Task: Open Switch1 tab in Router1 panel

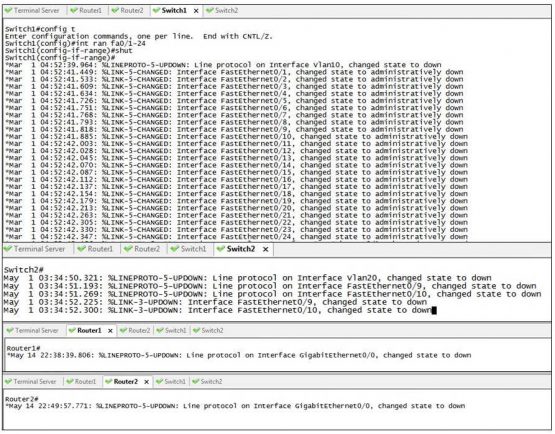Action: [172, 331]
